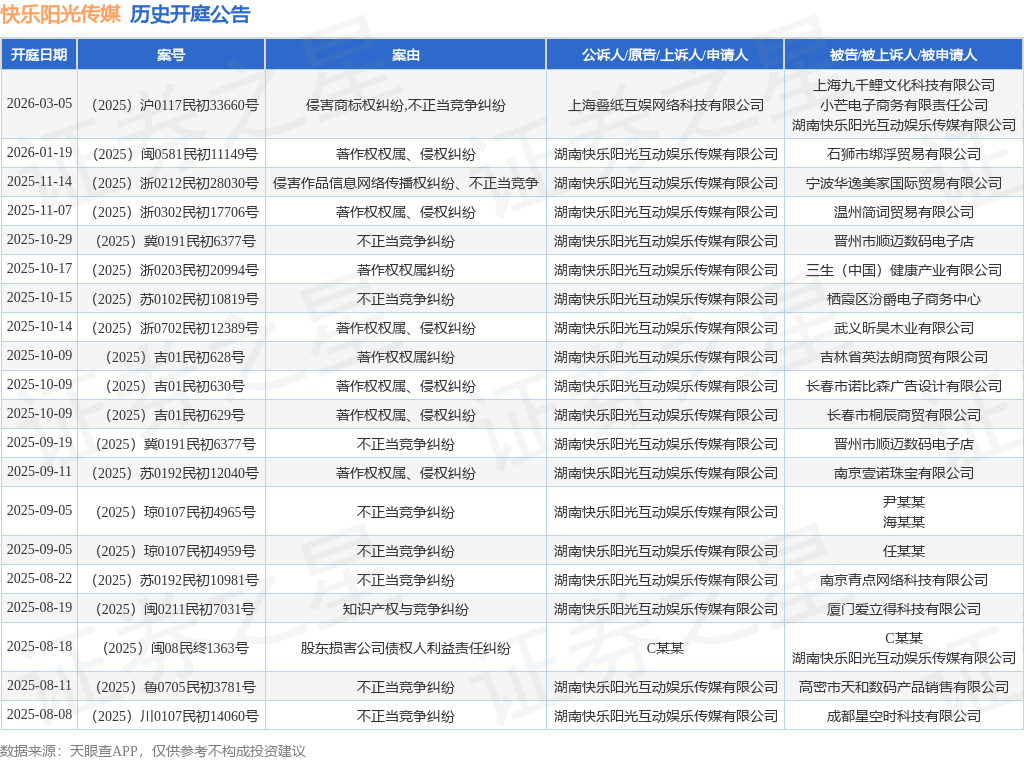Select case number (2025)琼0107民初4965号
The image size is (1024, 760).
pos(172,513)
